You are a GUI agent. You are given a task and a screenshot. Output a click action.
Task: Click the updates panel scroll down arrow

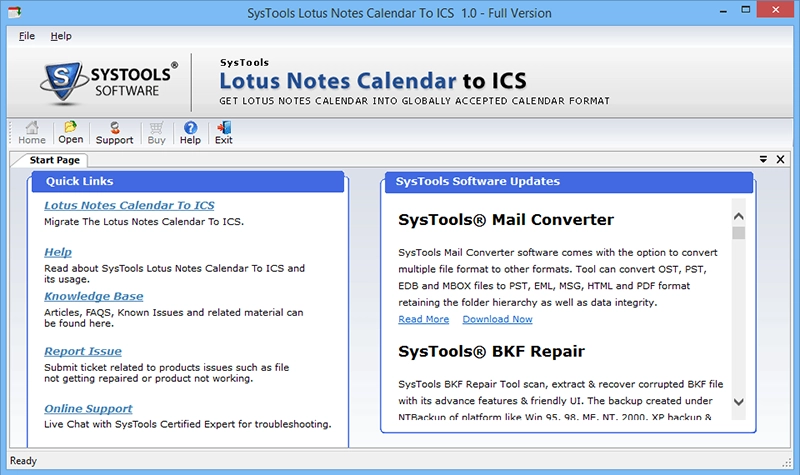(x=738, y=402)
